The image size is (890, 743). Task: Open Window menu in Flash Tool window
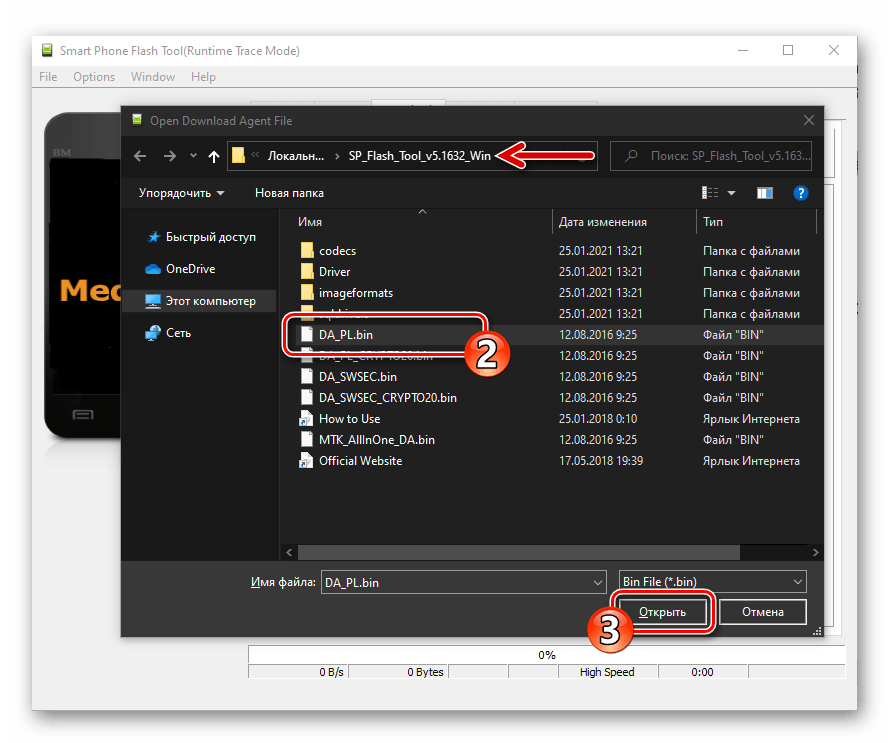coord(153,77)
